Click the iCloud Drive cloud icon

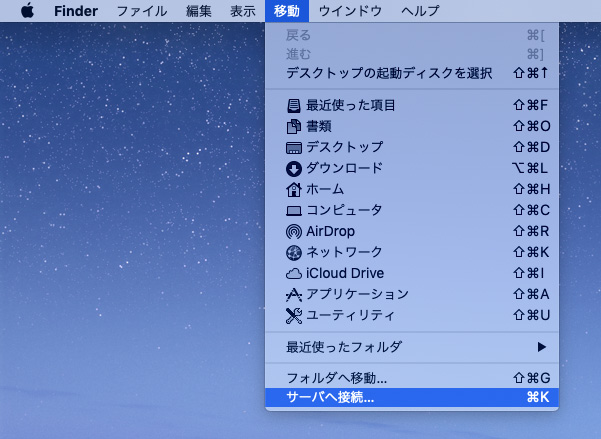(x=294, y=274)
